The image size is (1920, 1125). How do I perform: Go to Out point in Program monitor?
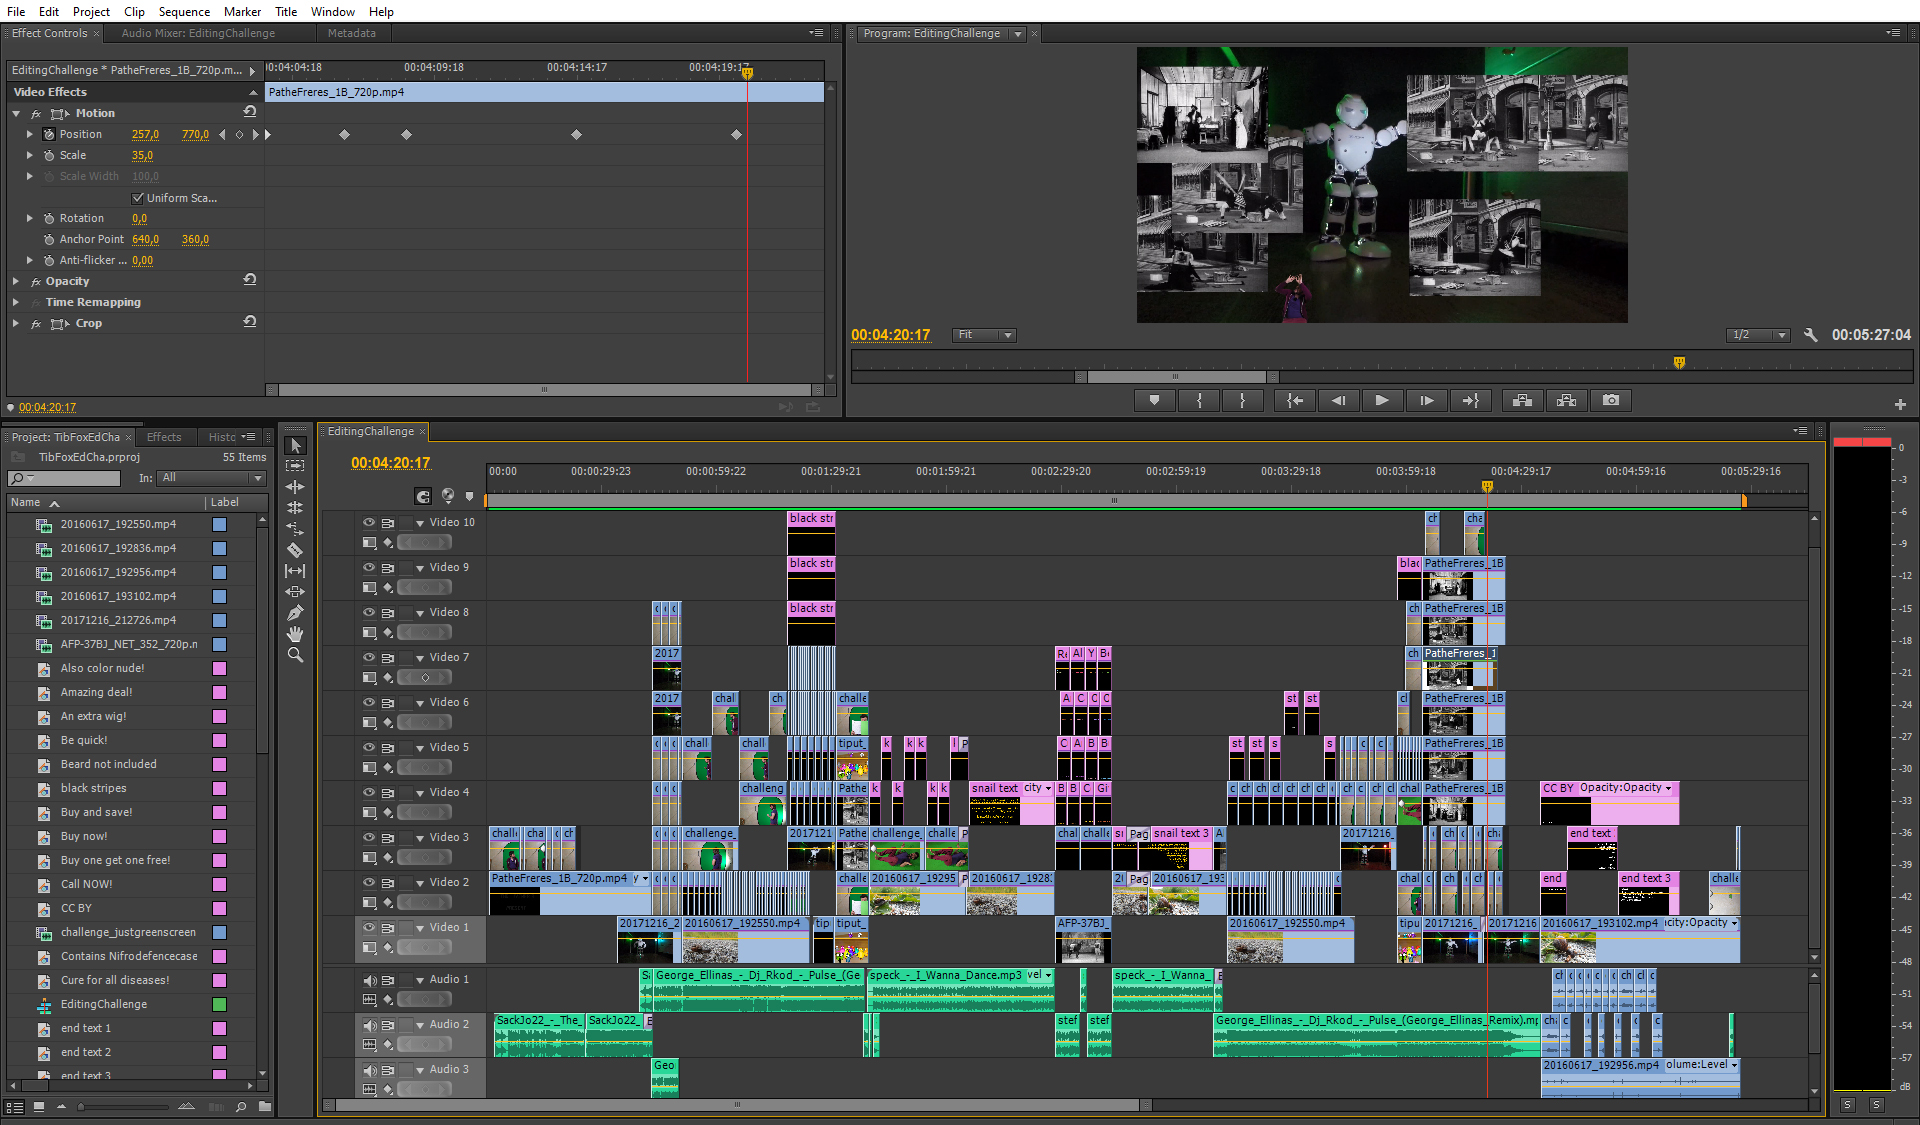(1470, 401)
